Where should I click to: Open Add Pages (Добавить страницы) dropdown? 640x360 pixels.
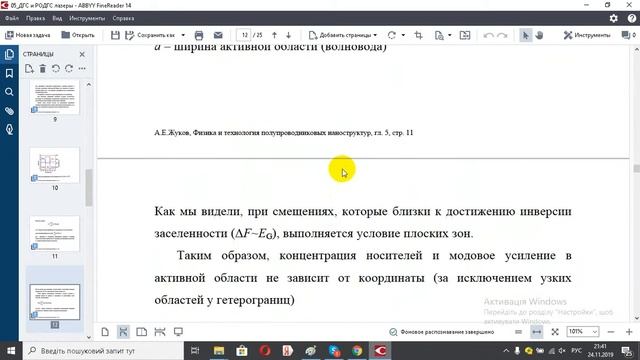343,35
